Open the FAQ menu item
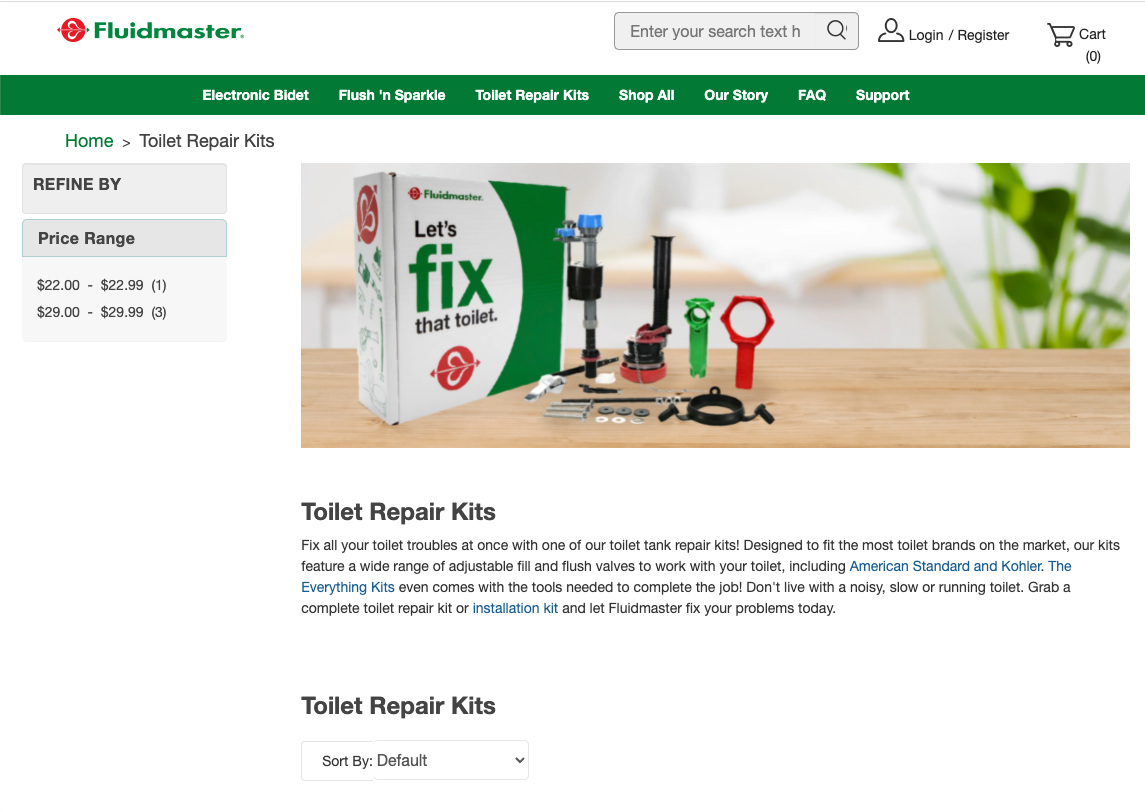Screen dimensions: 1145x812 point(812,95)
